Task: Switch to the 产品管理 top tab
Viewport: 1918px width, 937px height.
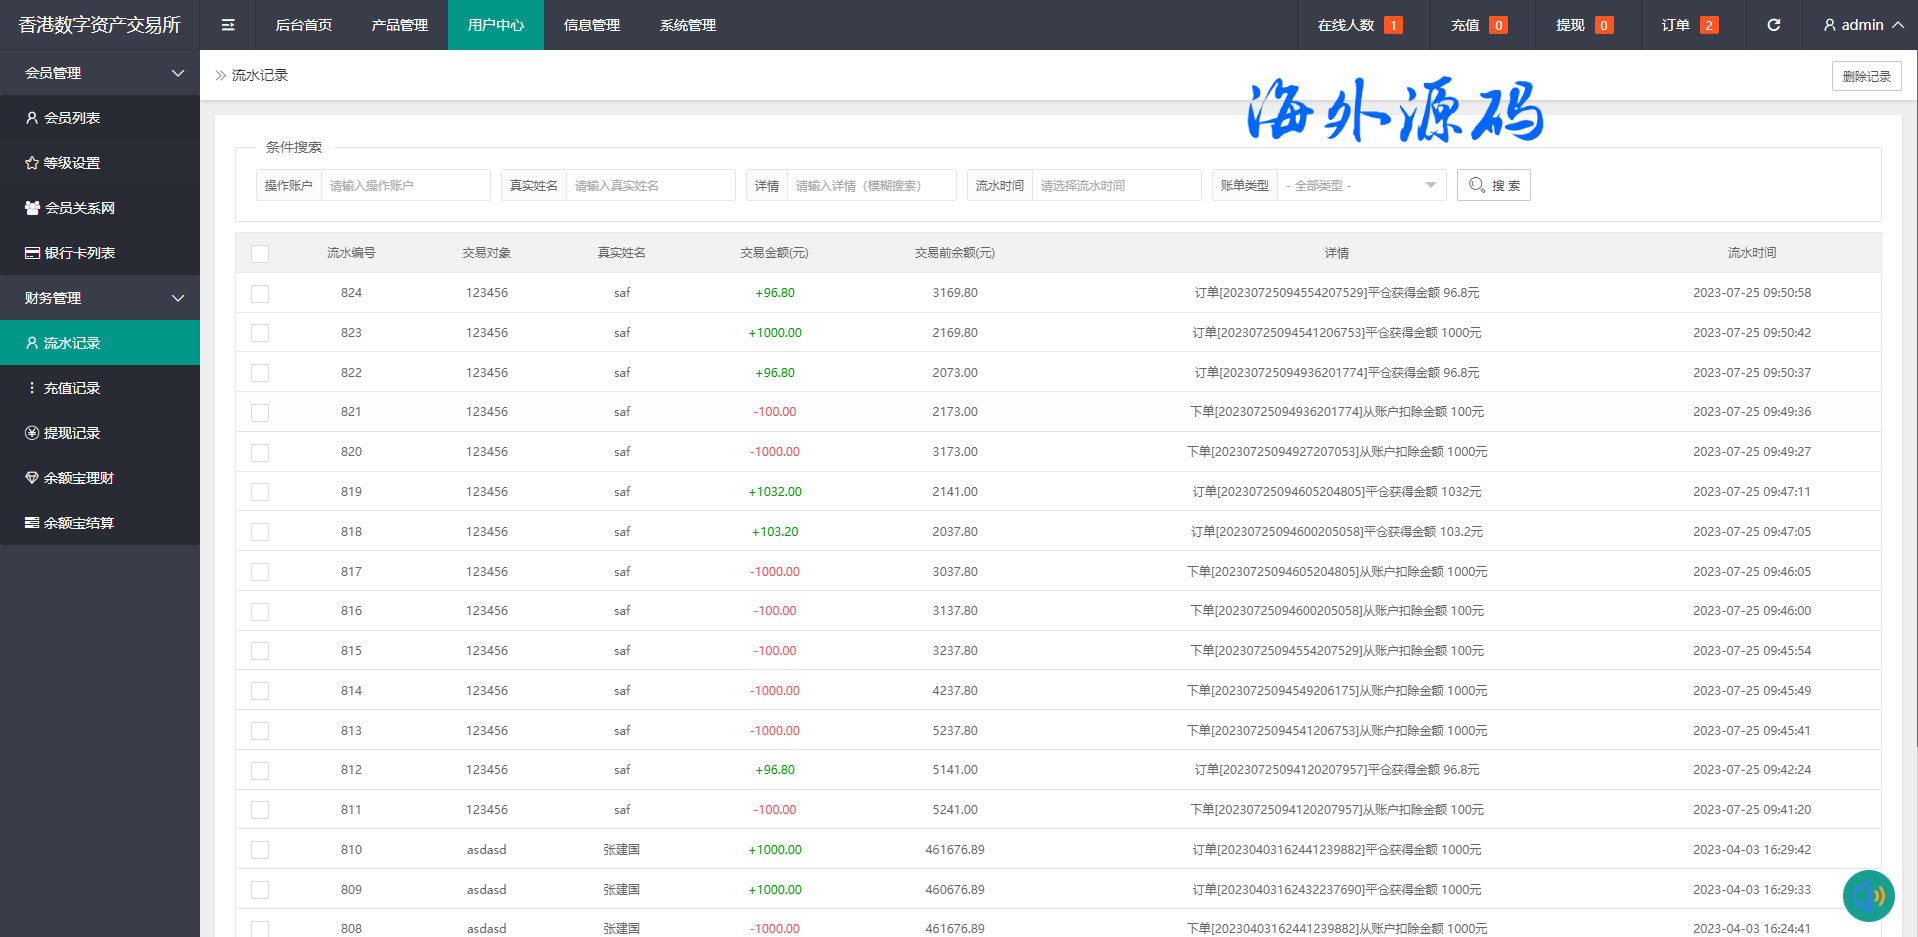Action: click(x=399, y=25)
